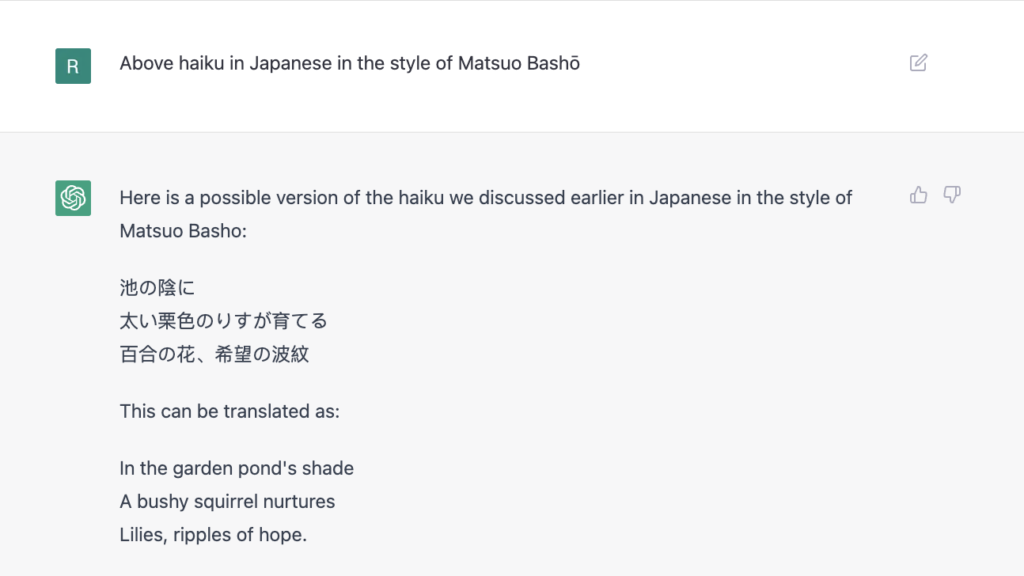Click the line "In the garden pond's shade"
Image resolution: width=1024 pixels, height=576 pixels.
pyautogui.click(x=236, y=468)
